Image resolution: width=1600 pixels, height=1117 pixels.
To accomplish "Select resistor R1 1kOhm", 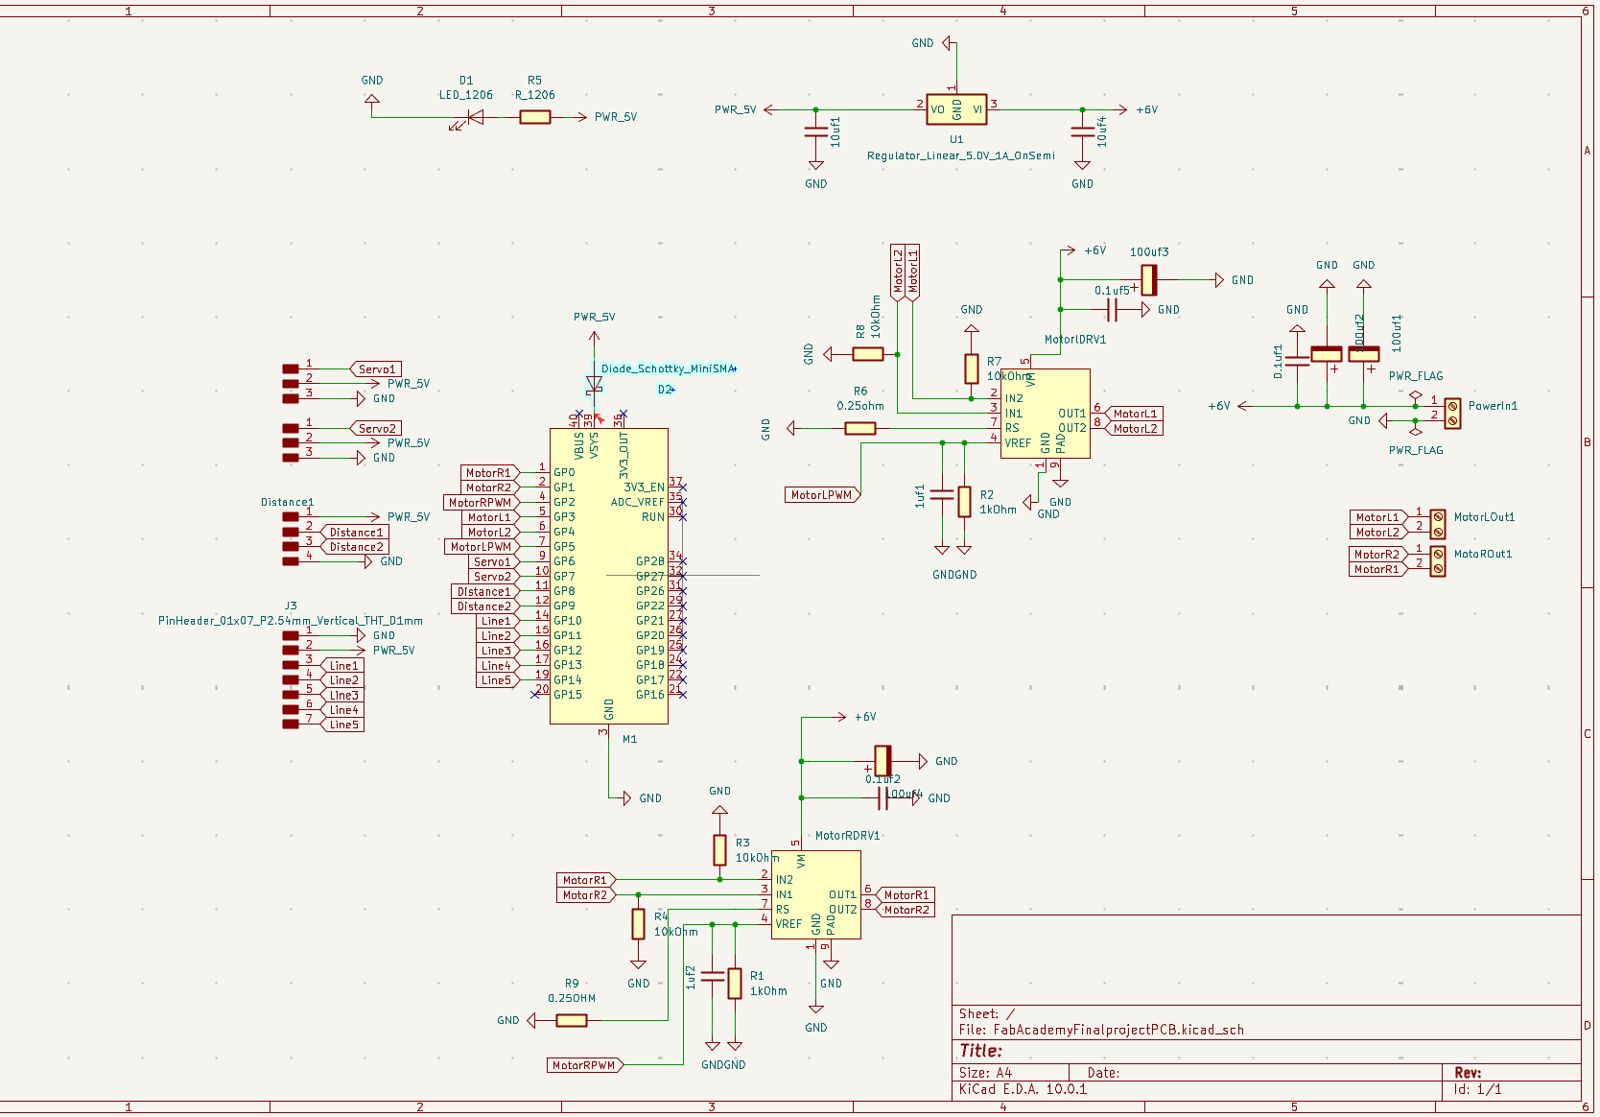I will [735, 983].
